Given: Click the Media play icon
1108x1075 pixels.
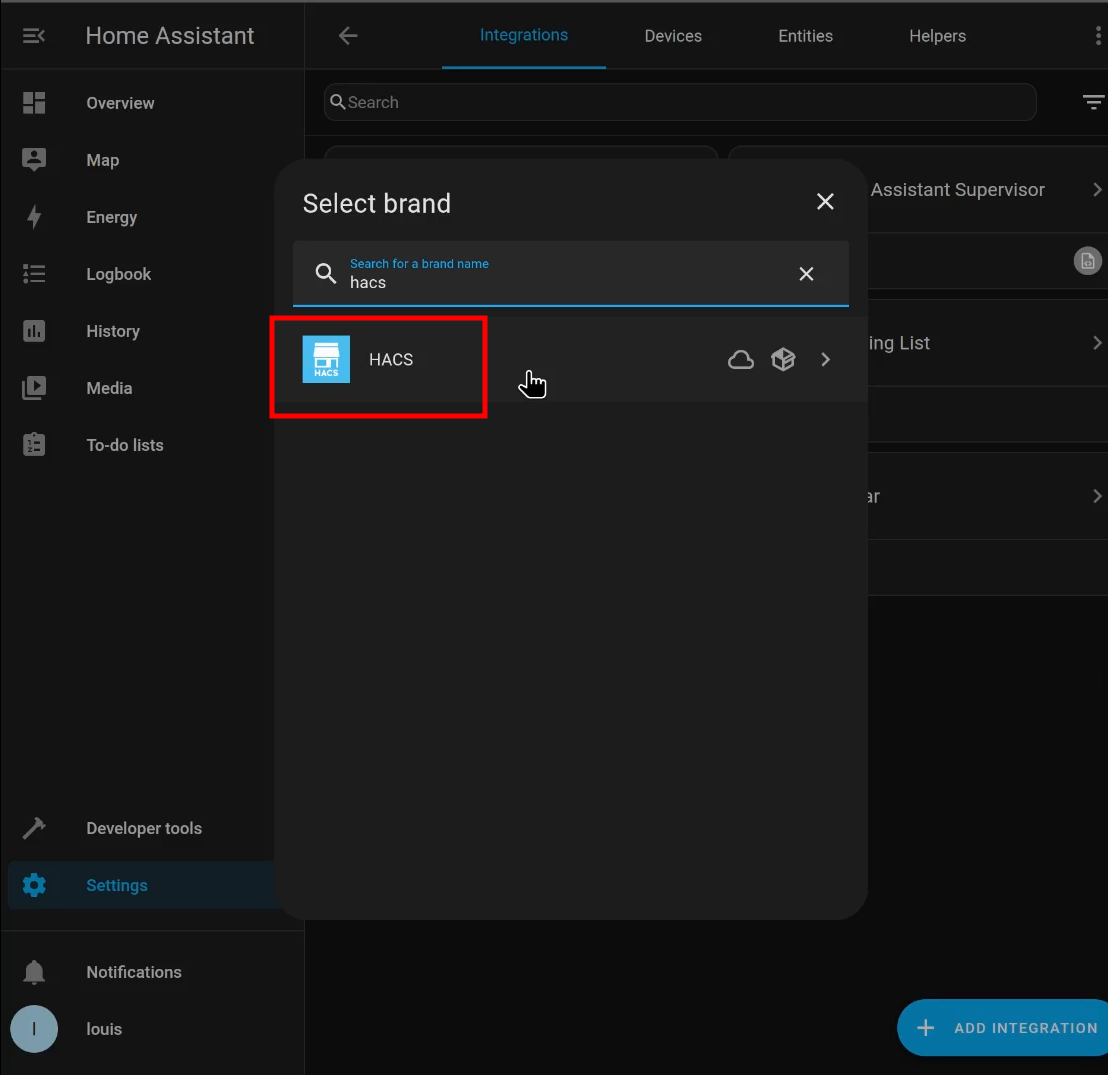Looking at the screenshot, I should (33, 388).
